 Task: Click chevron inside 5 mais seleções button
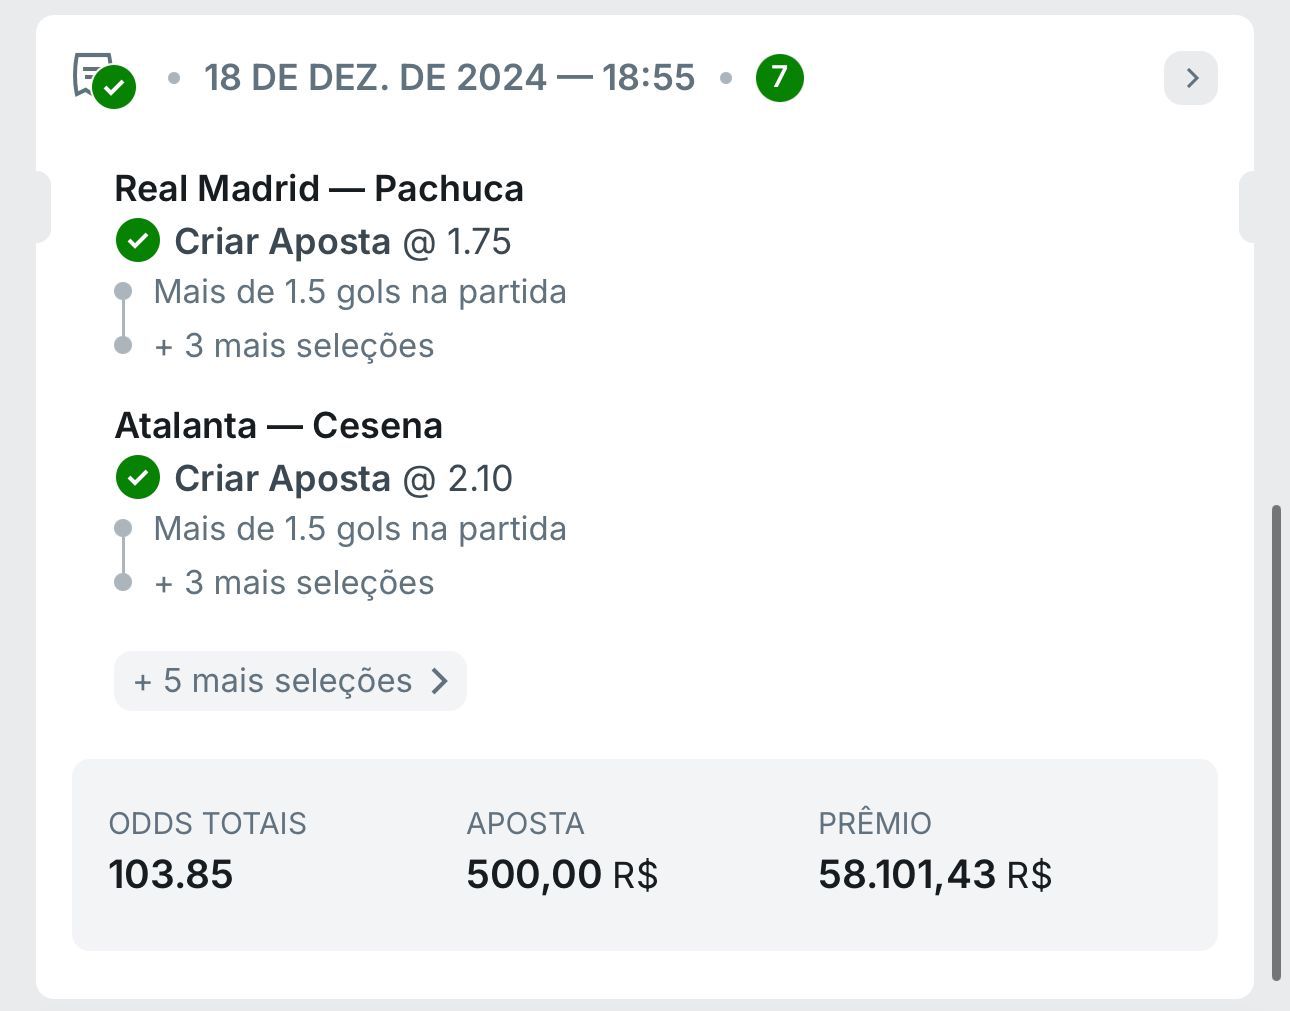(439, 681)
